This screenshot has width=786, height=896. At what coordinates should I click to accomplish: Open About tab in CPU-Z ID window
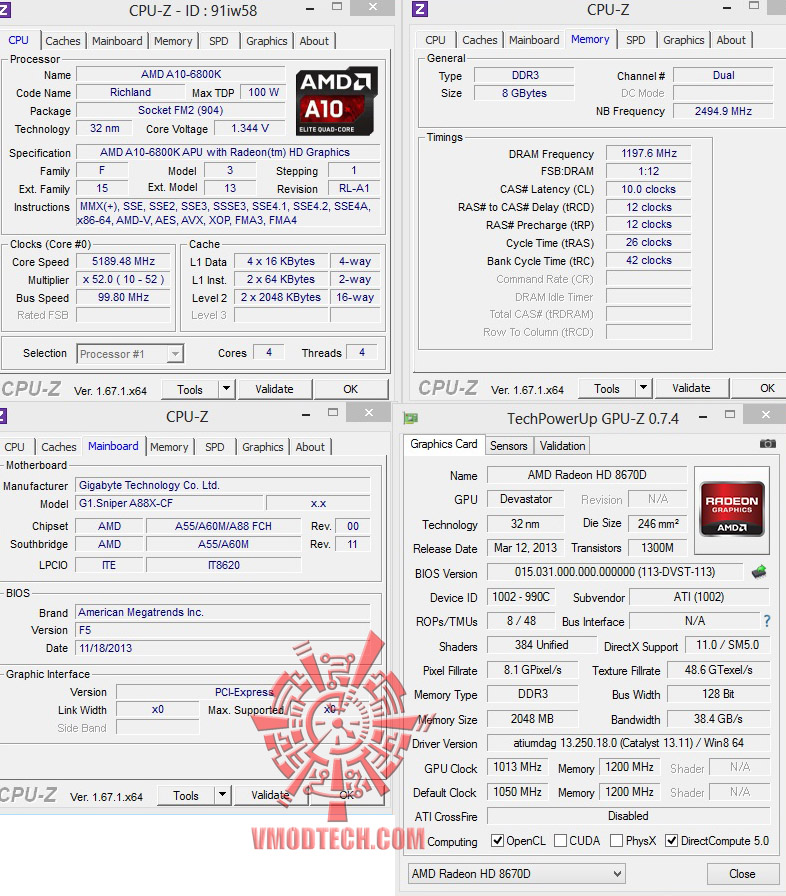(x=314, y=41)
